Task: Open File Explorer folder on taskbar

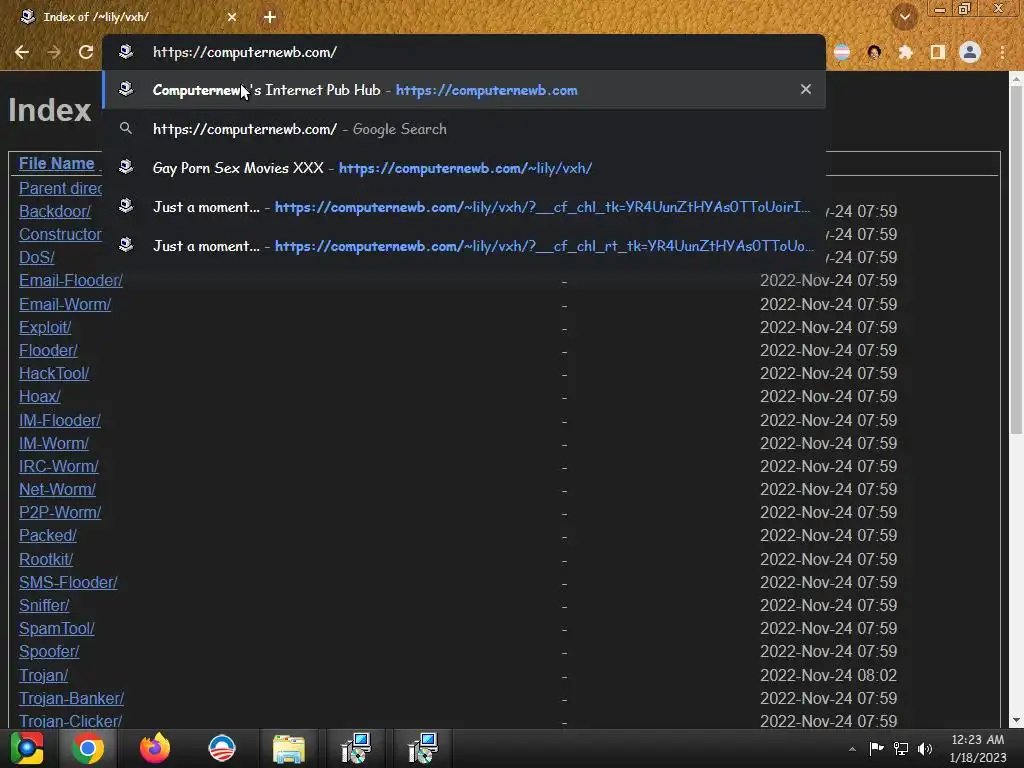Action: tap(289, 748)
